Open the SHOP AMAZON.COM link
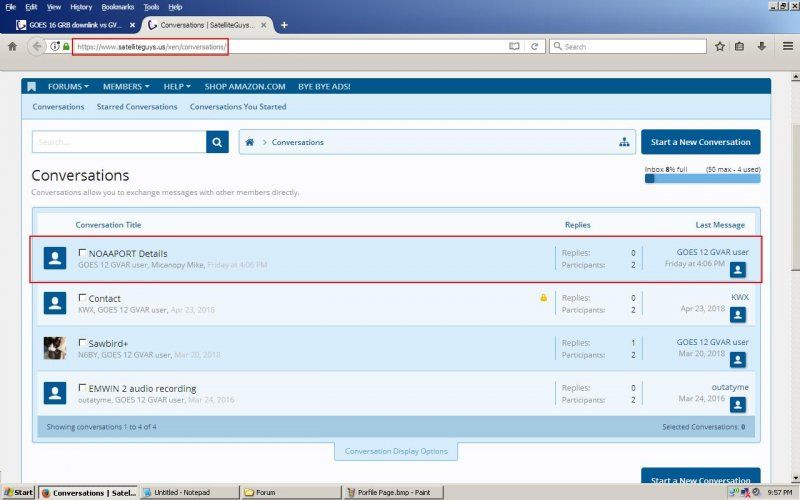Viewport: 800px width, 500px height. click(x=245, y=87)
